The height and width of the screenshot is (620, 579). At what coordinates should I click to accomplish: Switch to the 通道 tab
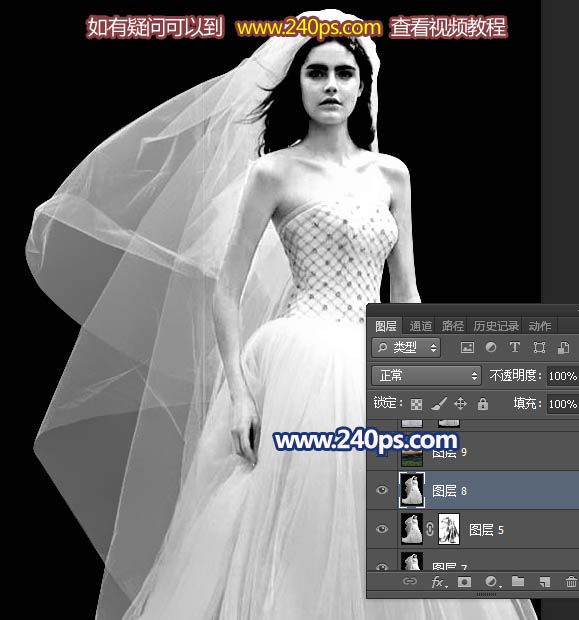[x=420, y=326]
